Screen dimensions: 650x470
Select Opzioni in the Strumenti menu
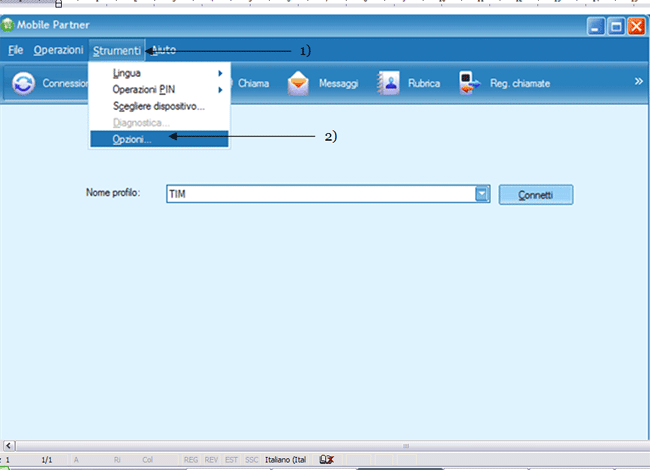(132, 139)
